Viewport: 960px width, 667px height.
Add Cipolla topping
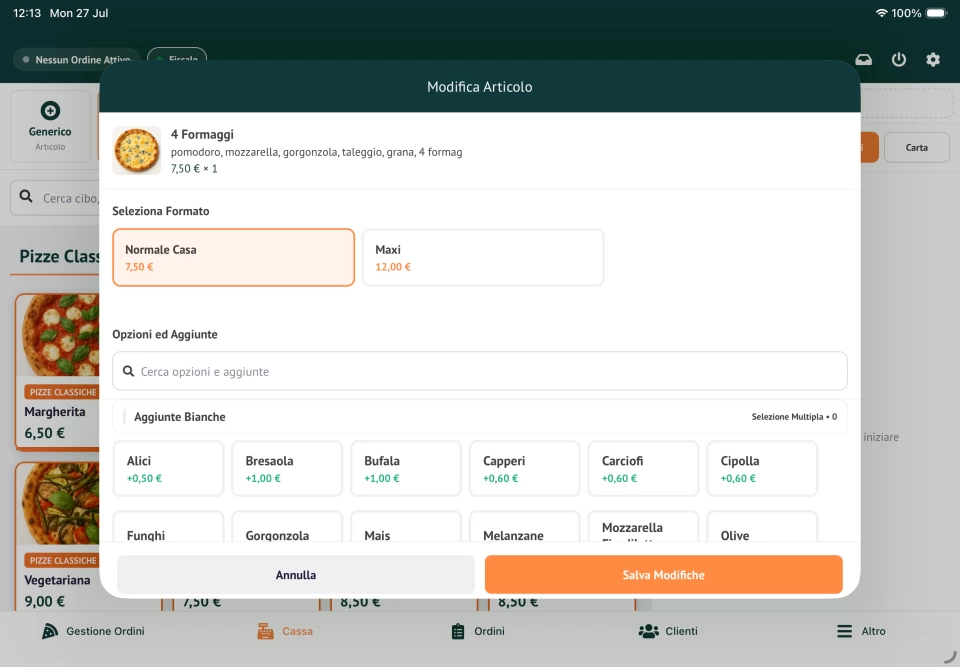[762, 469]
